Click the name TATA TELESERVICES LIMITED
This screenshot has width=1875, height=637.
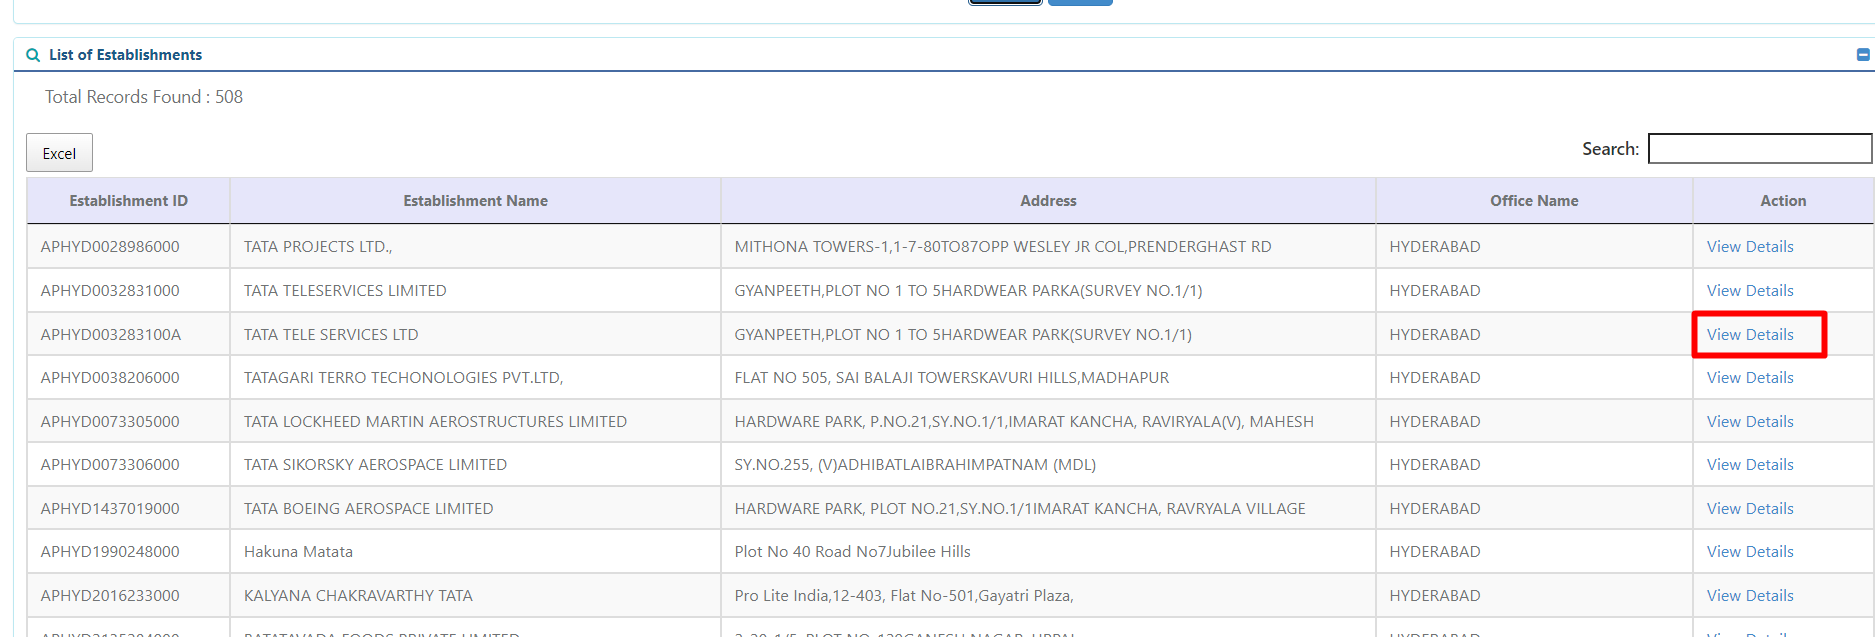point(345,291)
